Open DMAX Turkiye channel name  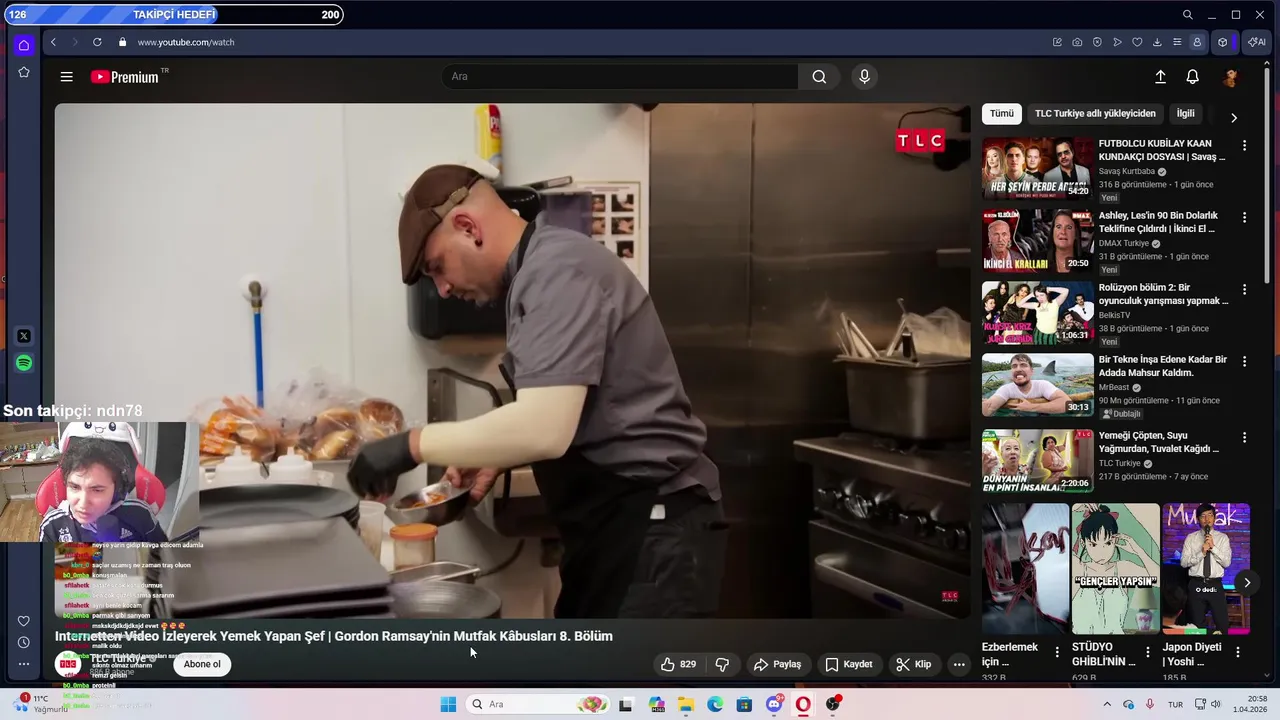tap(1124, 243)
